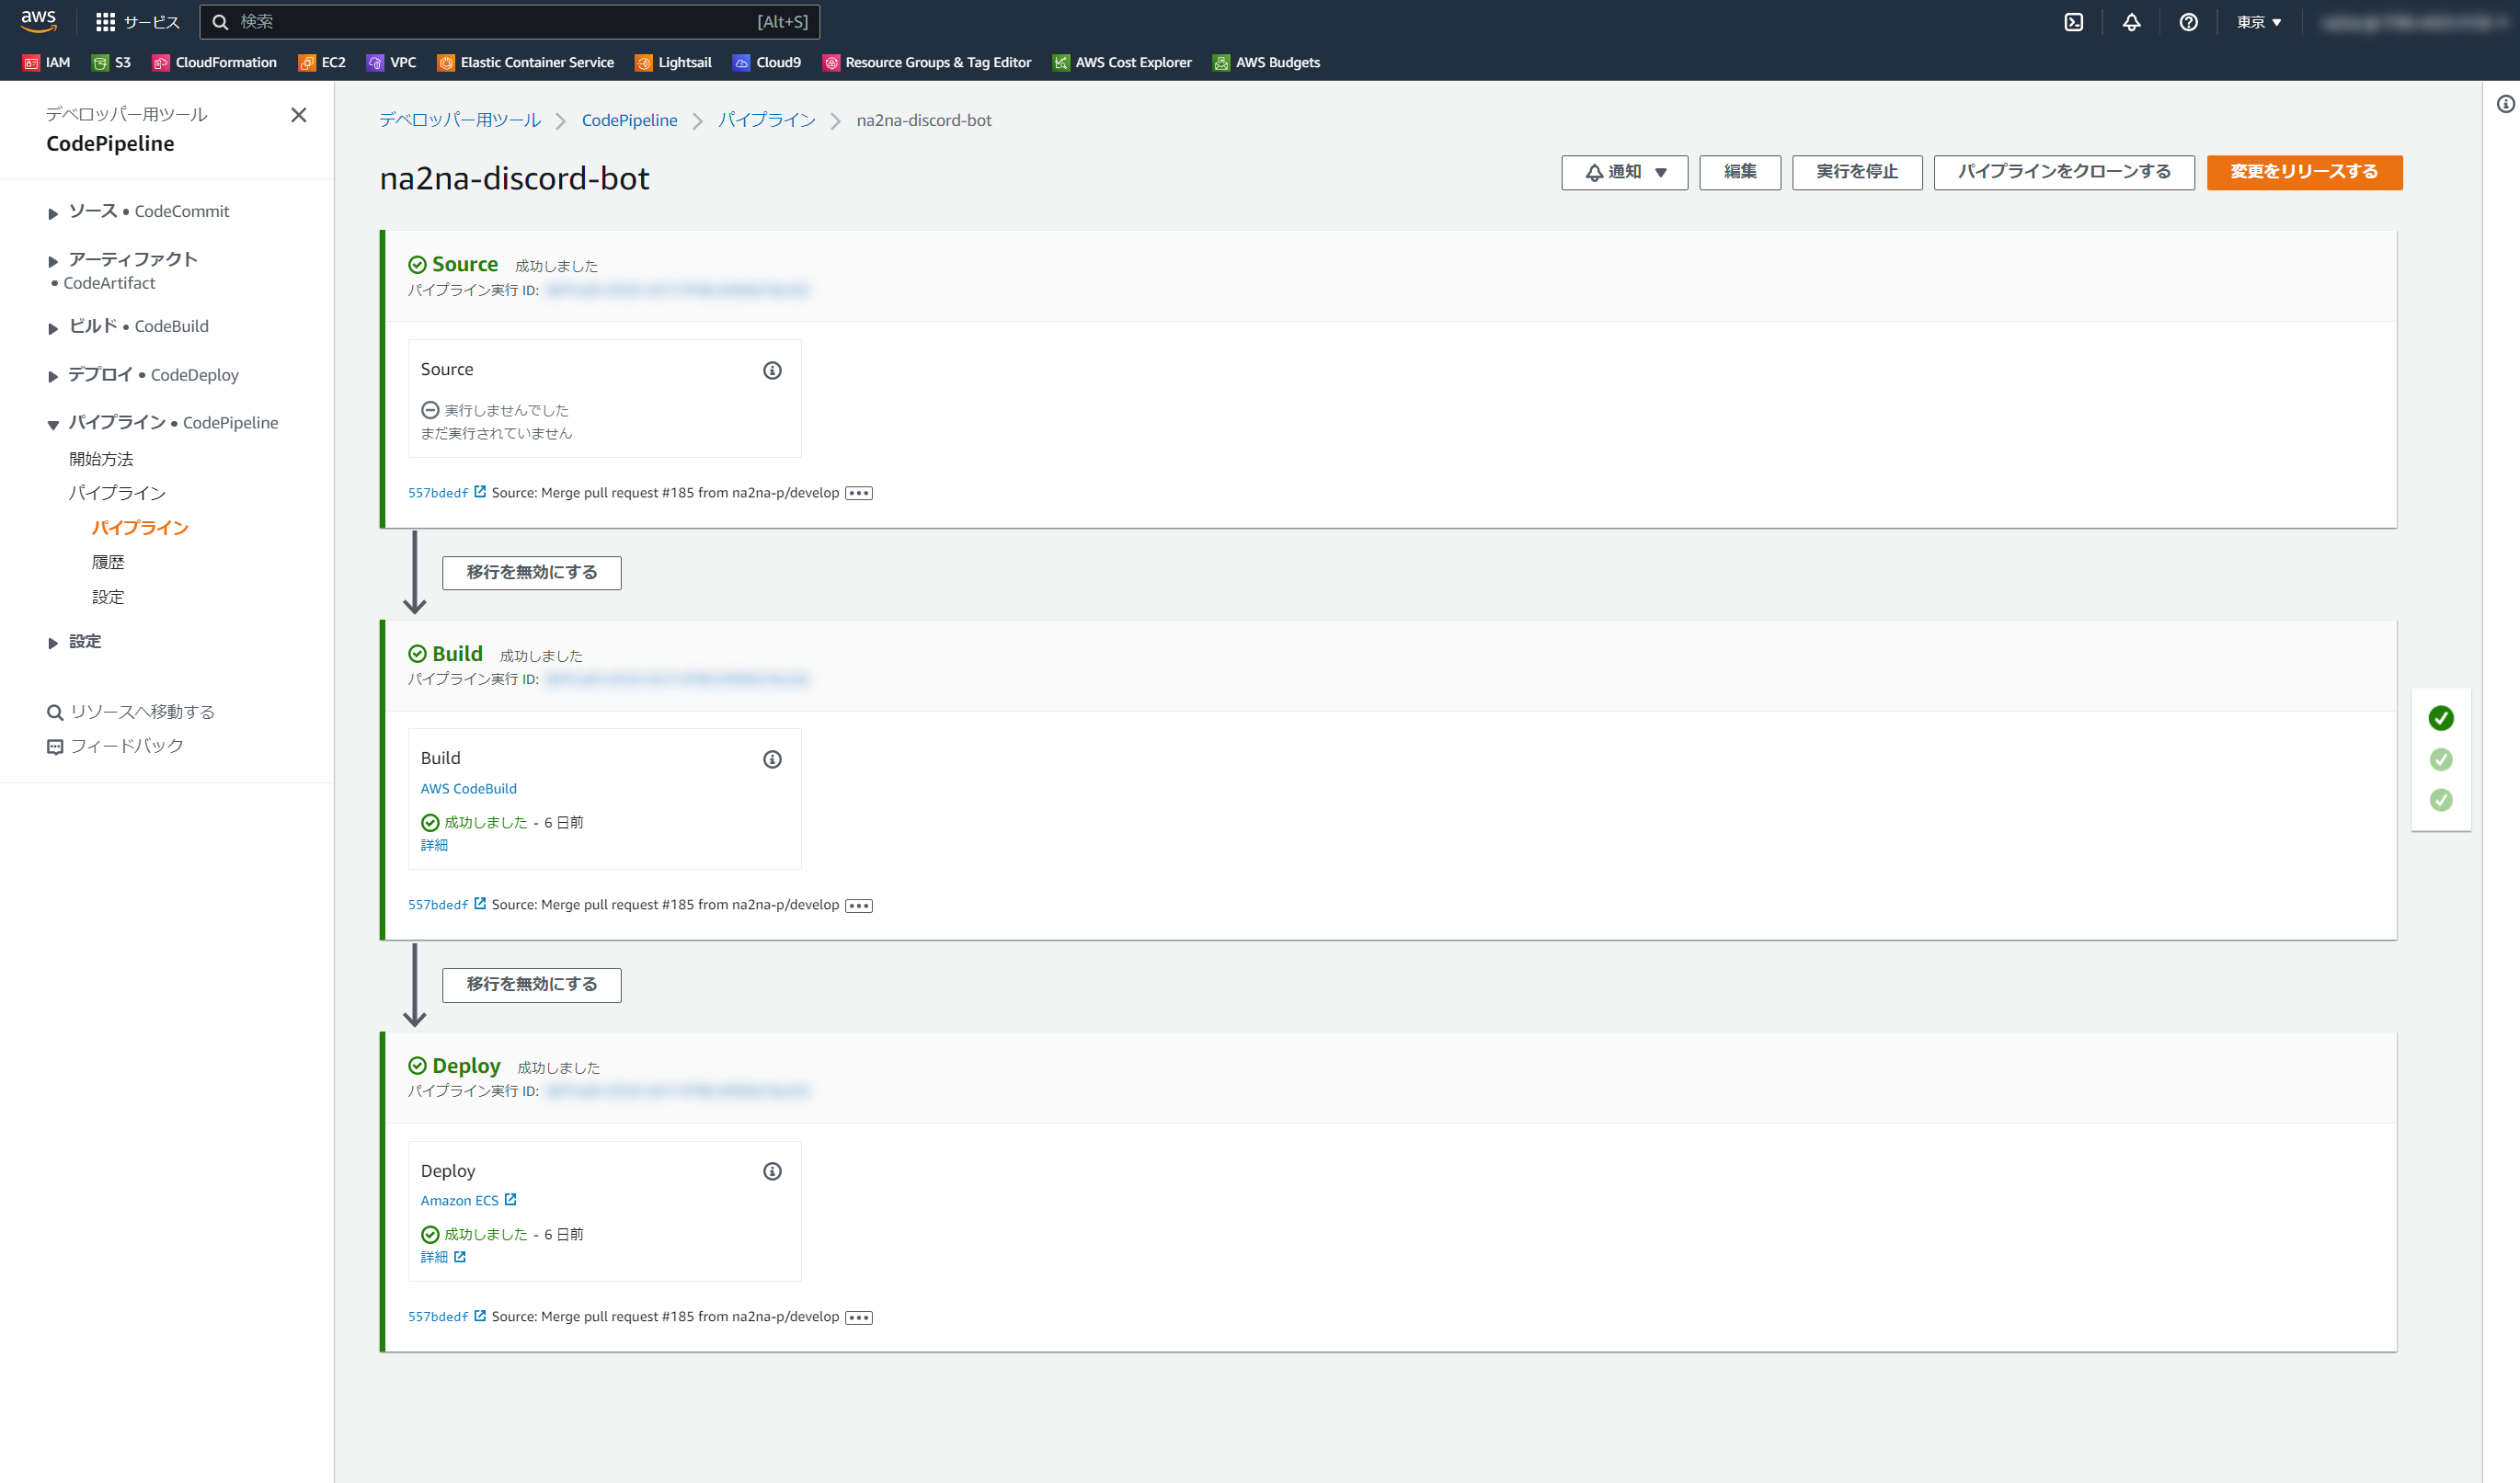Disable transition between Build and Deploy

point(531,984)
